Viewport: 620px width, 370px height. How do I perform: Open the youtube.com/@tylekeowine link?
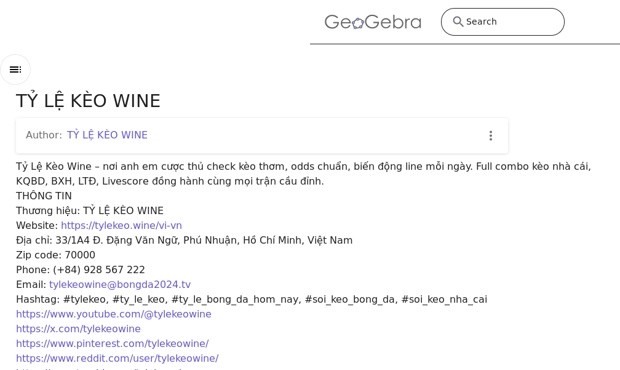pos(113,314)
